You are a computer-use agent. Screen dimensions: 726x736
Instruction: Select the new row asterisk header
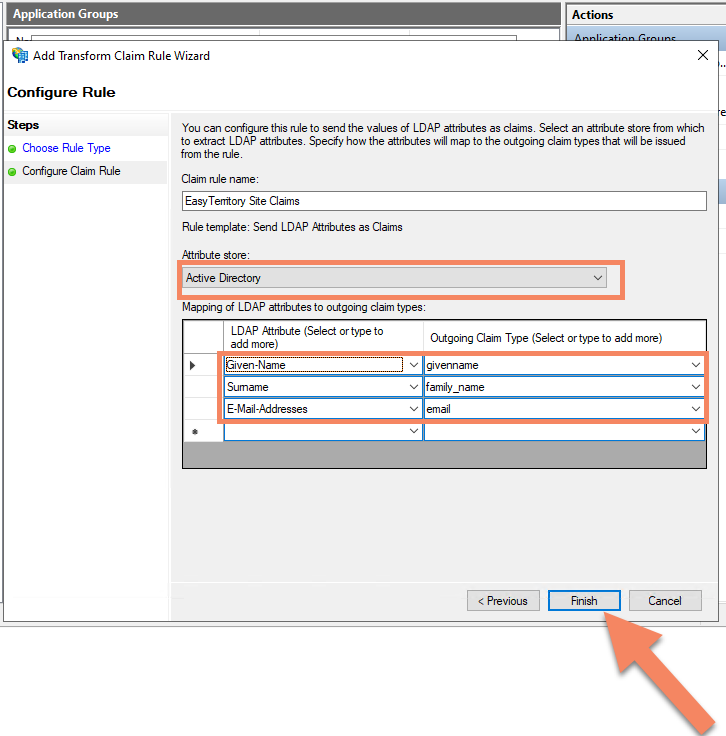tap(203, 431)
